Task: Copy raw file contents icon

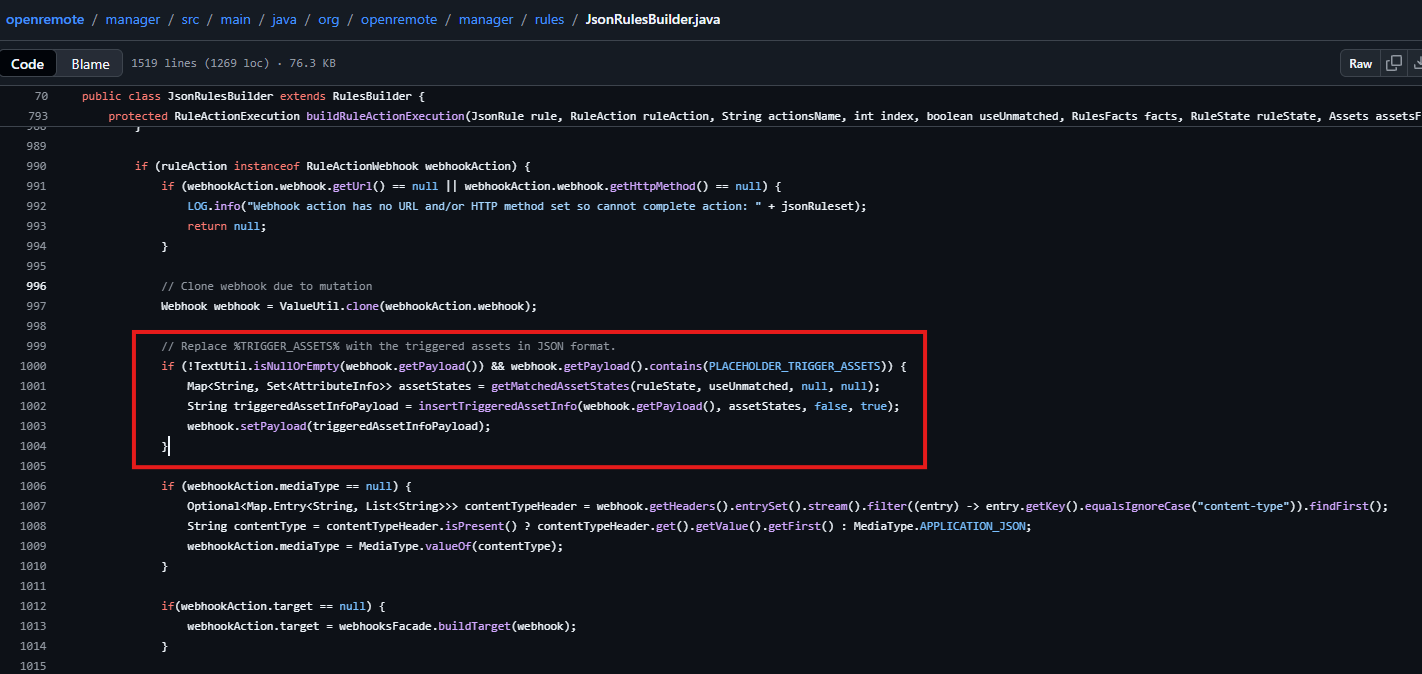Action: pyautogui.click(x=1393, y=63)
